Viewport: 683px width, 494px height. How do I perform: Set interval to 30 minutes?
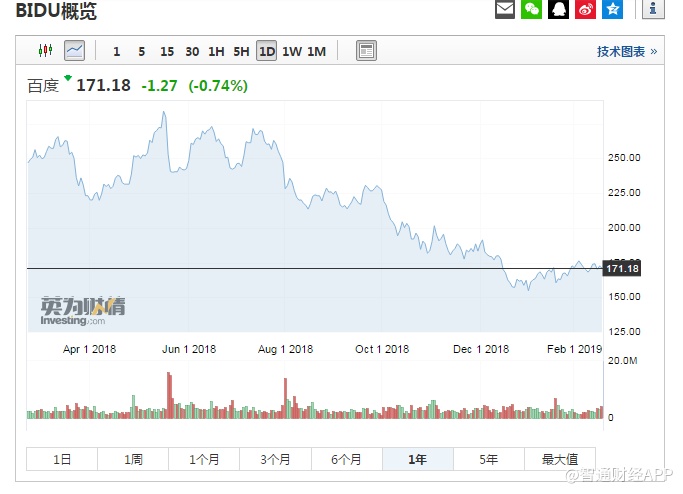pos(192,51)
